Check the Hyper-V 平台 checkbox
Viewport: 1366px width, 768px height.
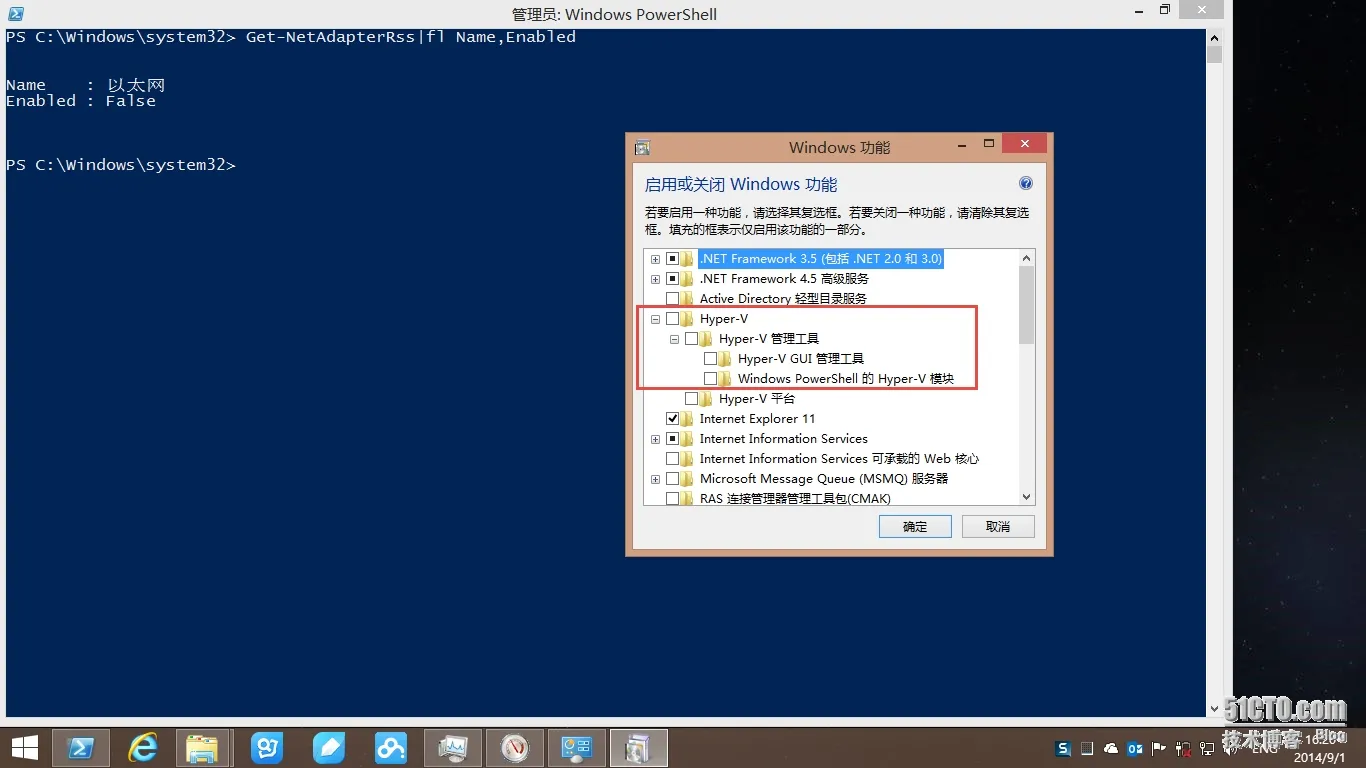pos(691,399)
